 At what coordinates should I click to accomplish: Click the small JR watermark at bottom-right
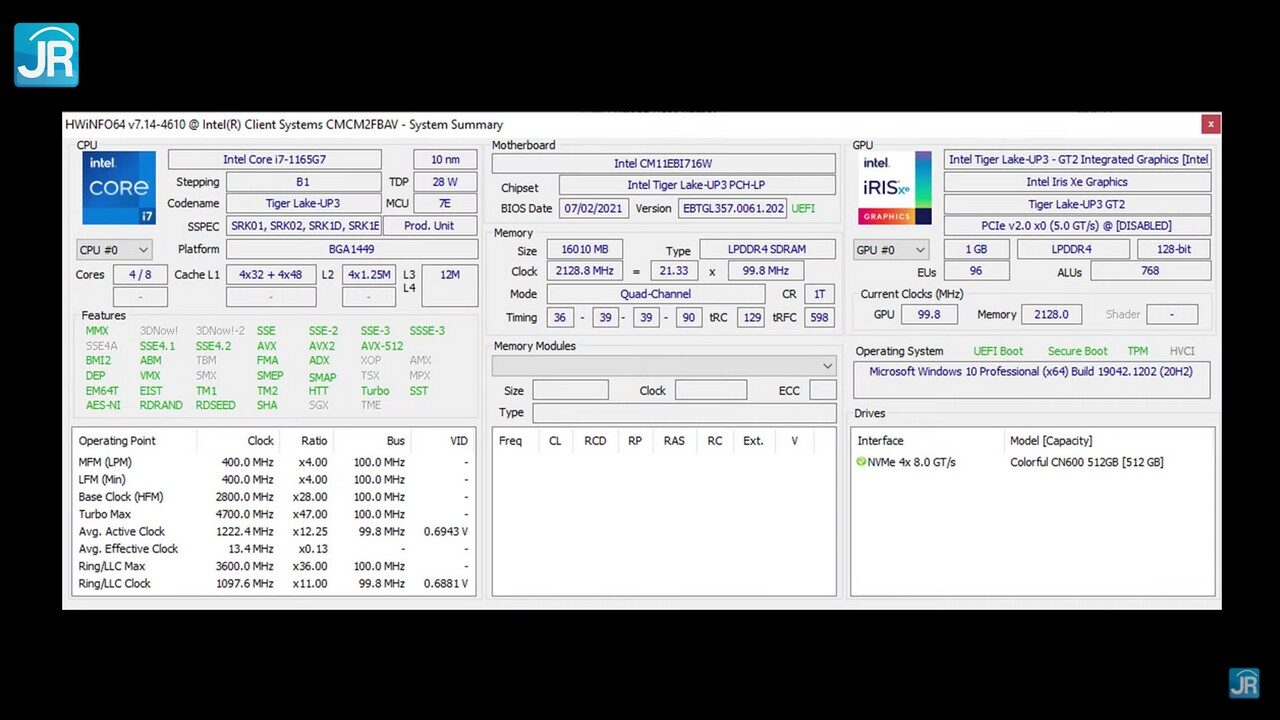(x=1244, y=683)
